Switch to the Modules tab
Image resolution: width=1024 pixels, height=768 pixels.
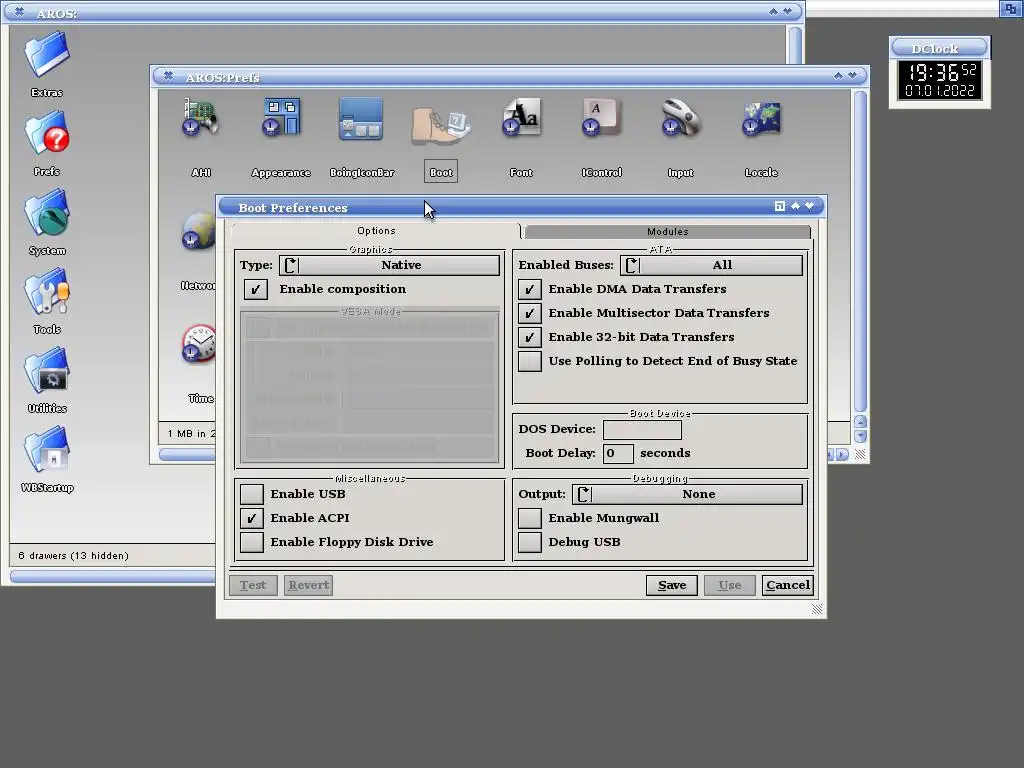667,232
